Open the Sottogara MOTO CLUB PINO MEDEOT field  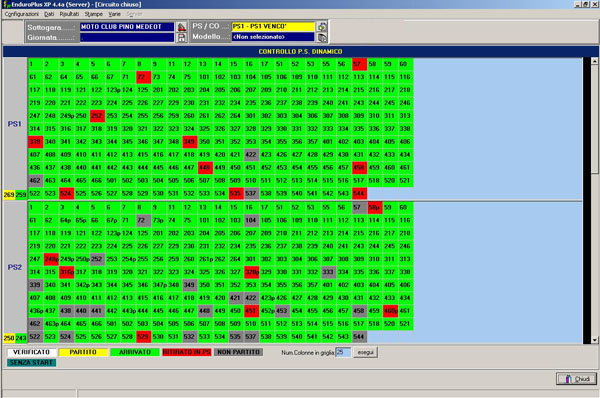[x=127, y=27]
